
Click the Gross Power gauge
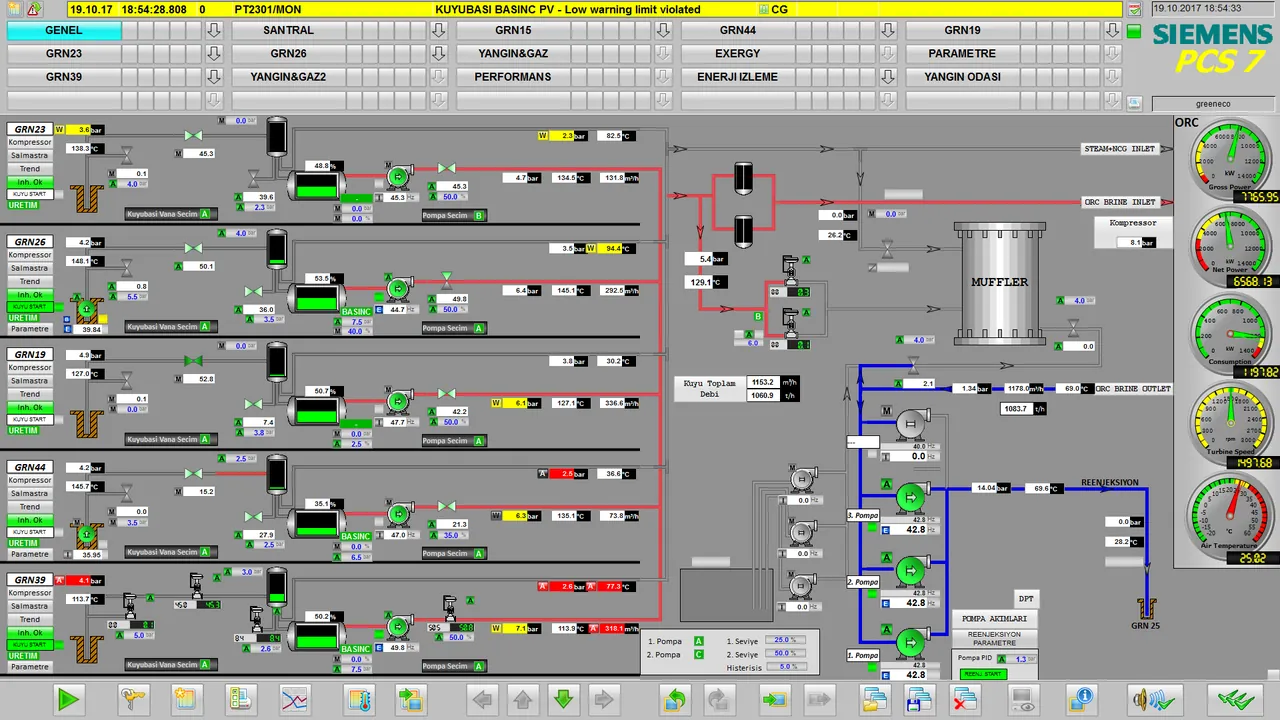[1227, 156]
